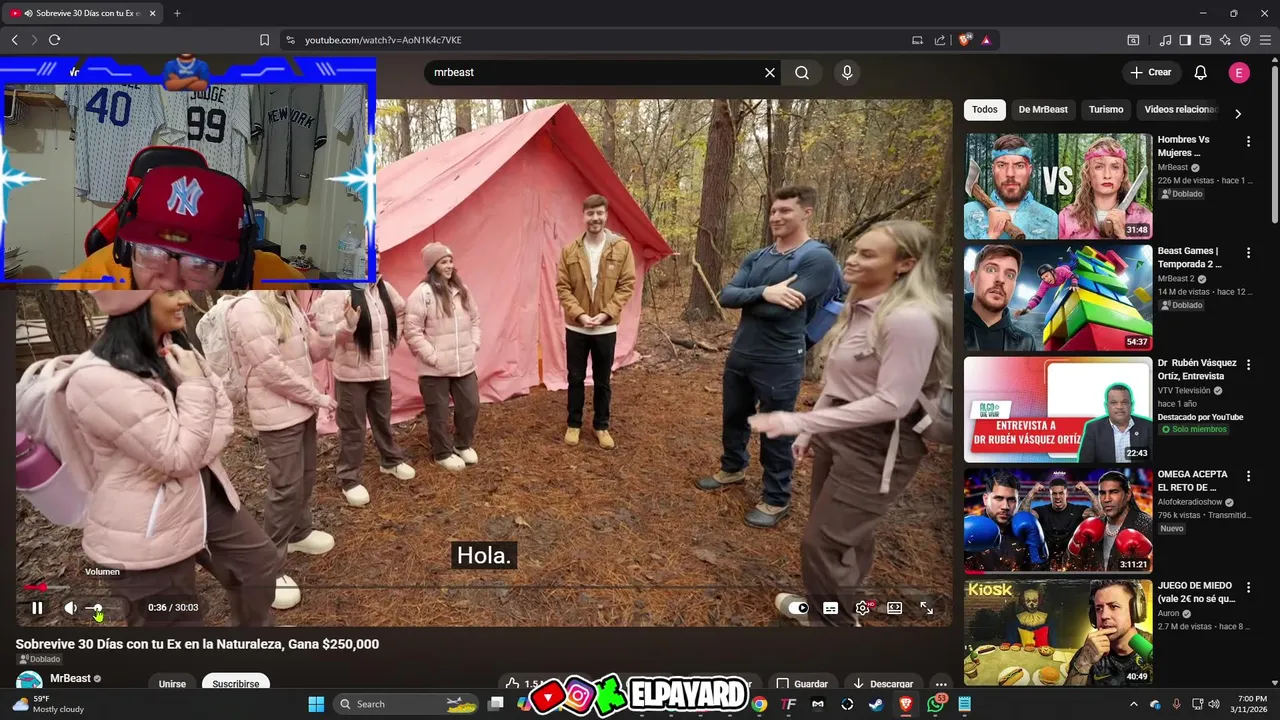Toggle the browser sidebar panel
This screenshot has width=1280, height=720.
1185,40
